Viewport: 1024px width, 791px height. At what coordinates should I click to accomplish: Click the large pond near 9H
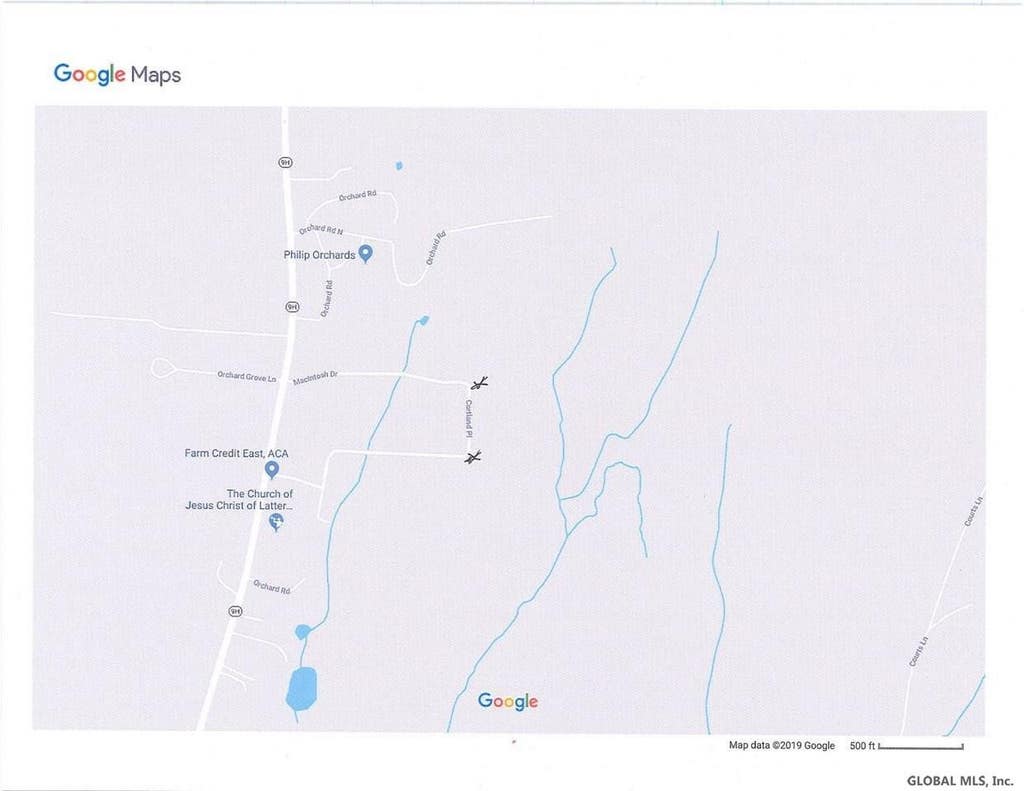(302, 688)
